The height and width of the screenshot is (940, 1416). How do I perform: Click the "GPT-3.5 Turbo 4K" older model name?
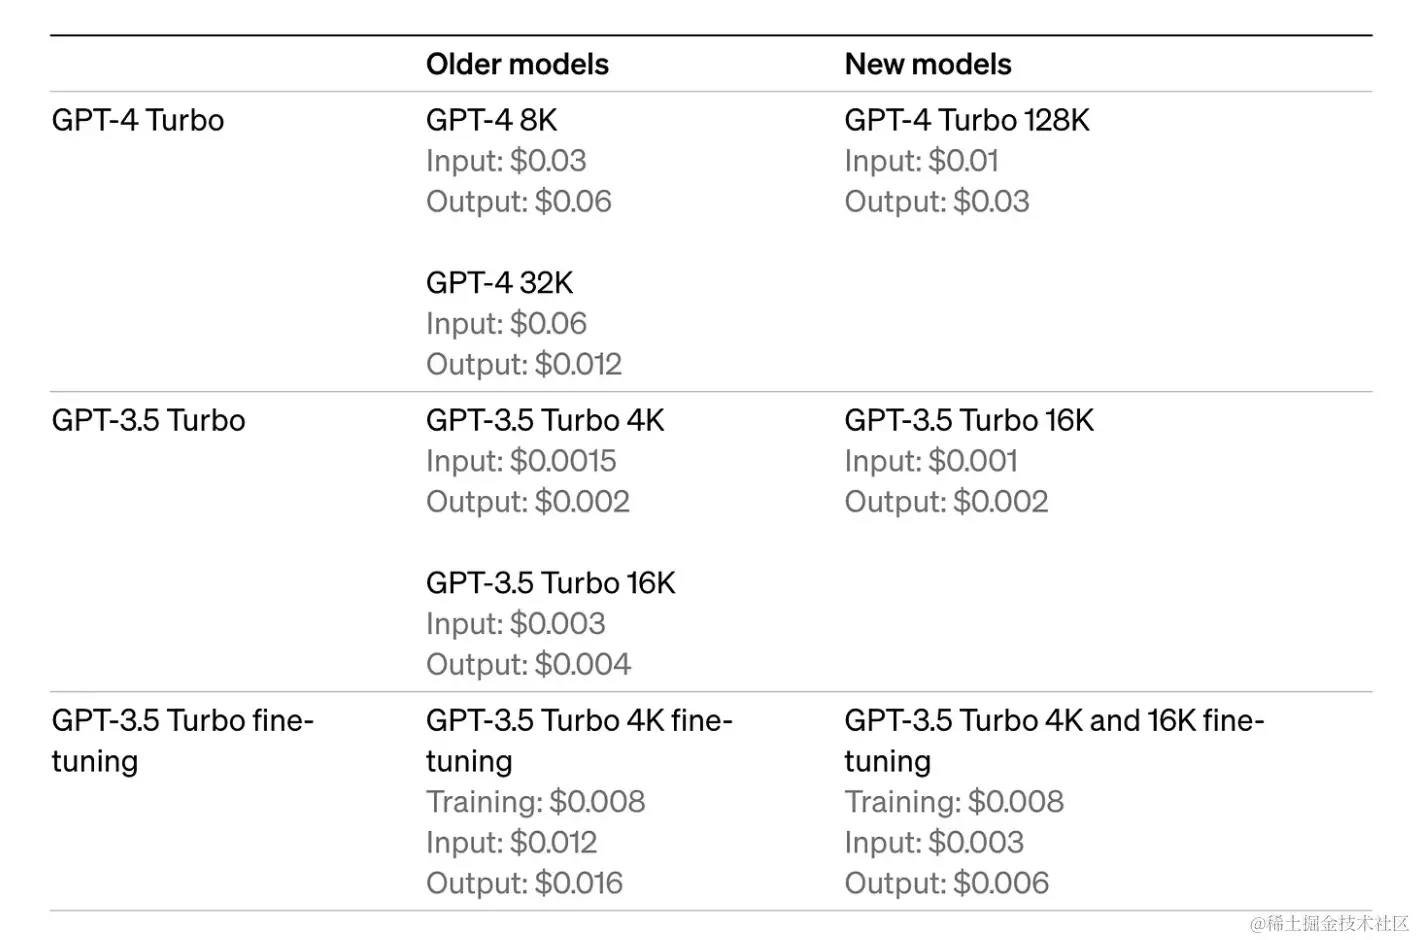click(x=545, y=421)
